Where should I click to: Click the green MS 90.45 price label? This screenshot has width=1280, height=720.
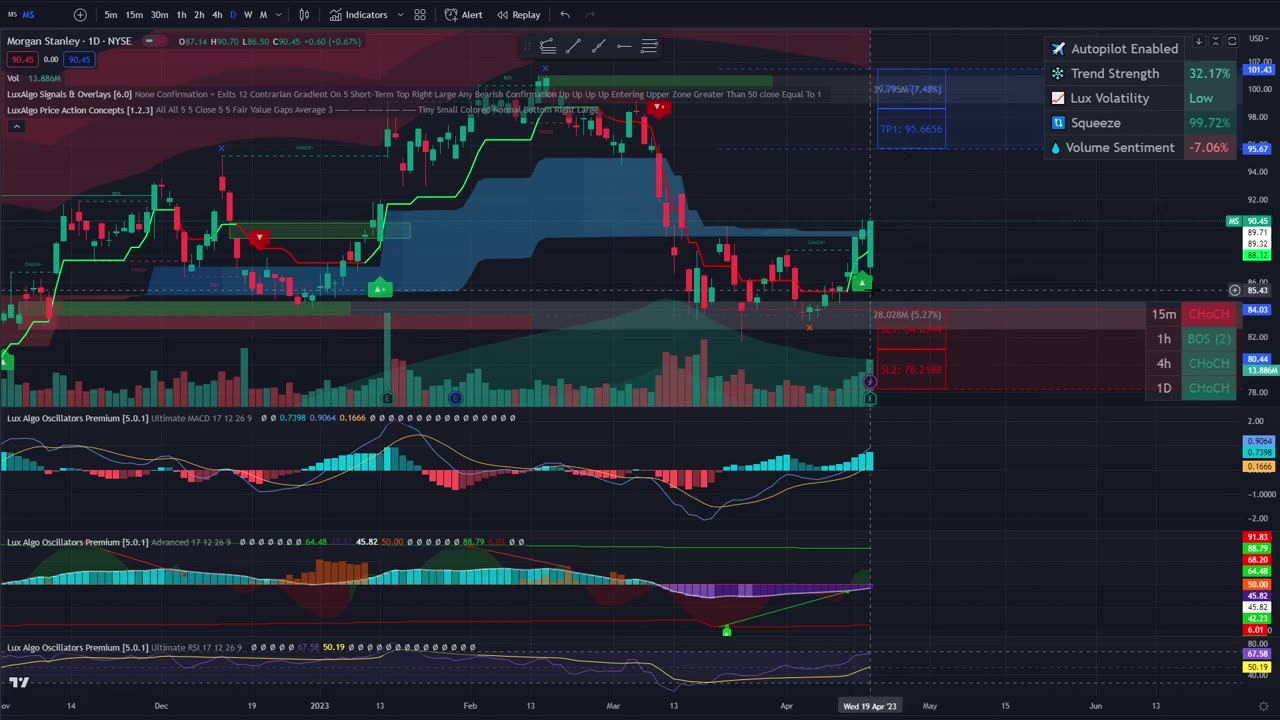click(1249, 221)
